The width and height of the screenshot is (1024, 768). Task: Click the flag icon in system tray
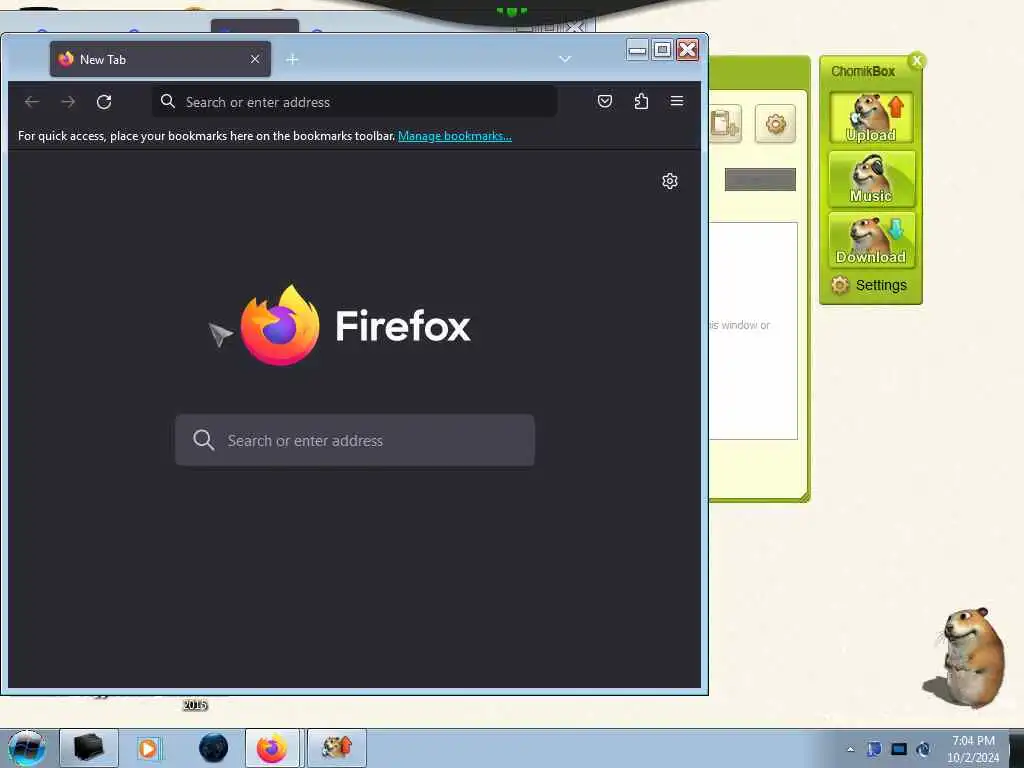pyautogui.click(x=874, y=750)
